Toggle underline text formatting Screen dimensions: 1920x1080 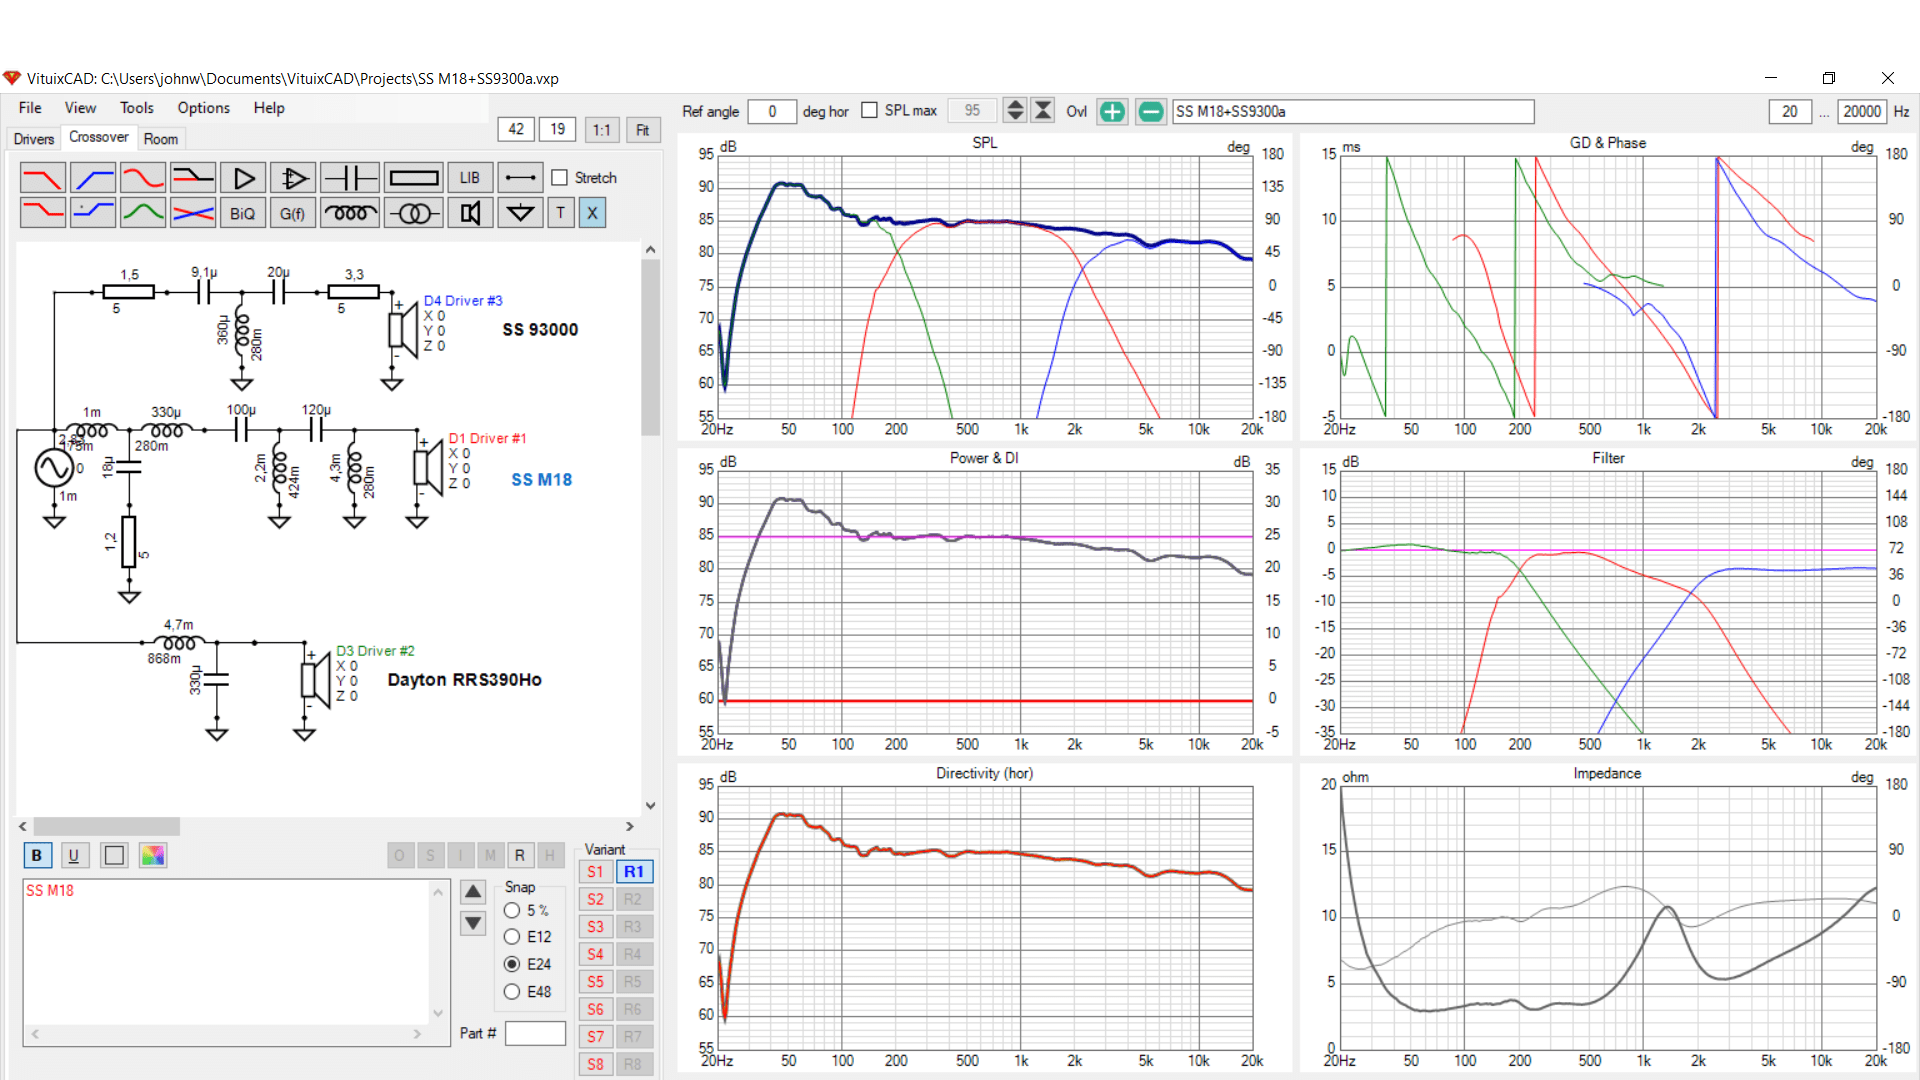tap(73, 855)
